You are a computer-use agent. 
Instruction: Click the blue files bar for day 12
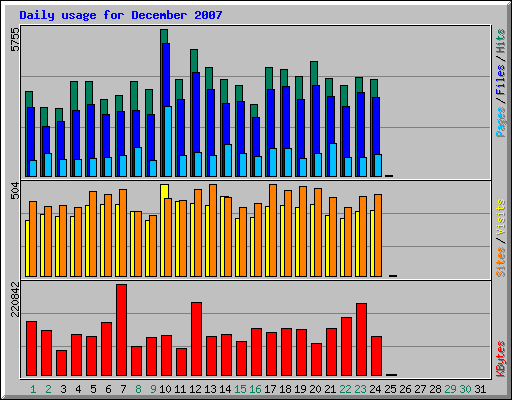point(196,112)
